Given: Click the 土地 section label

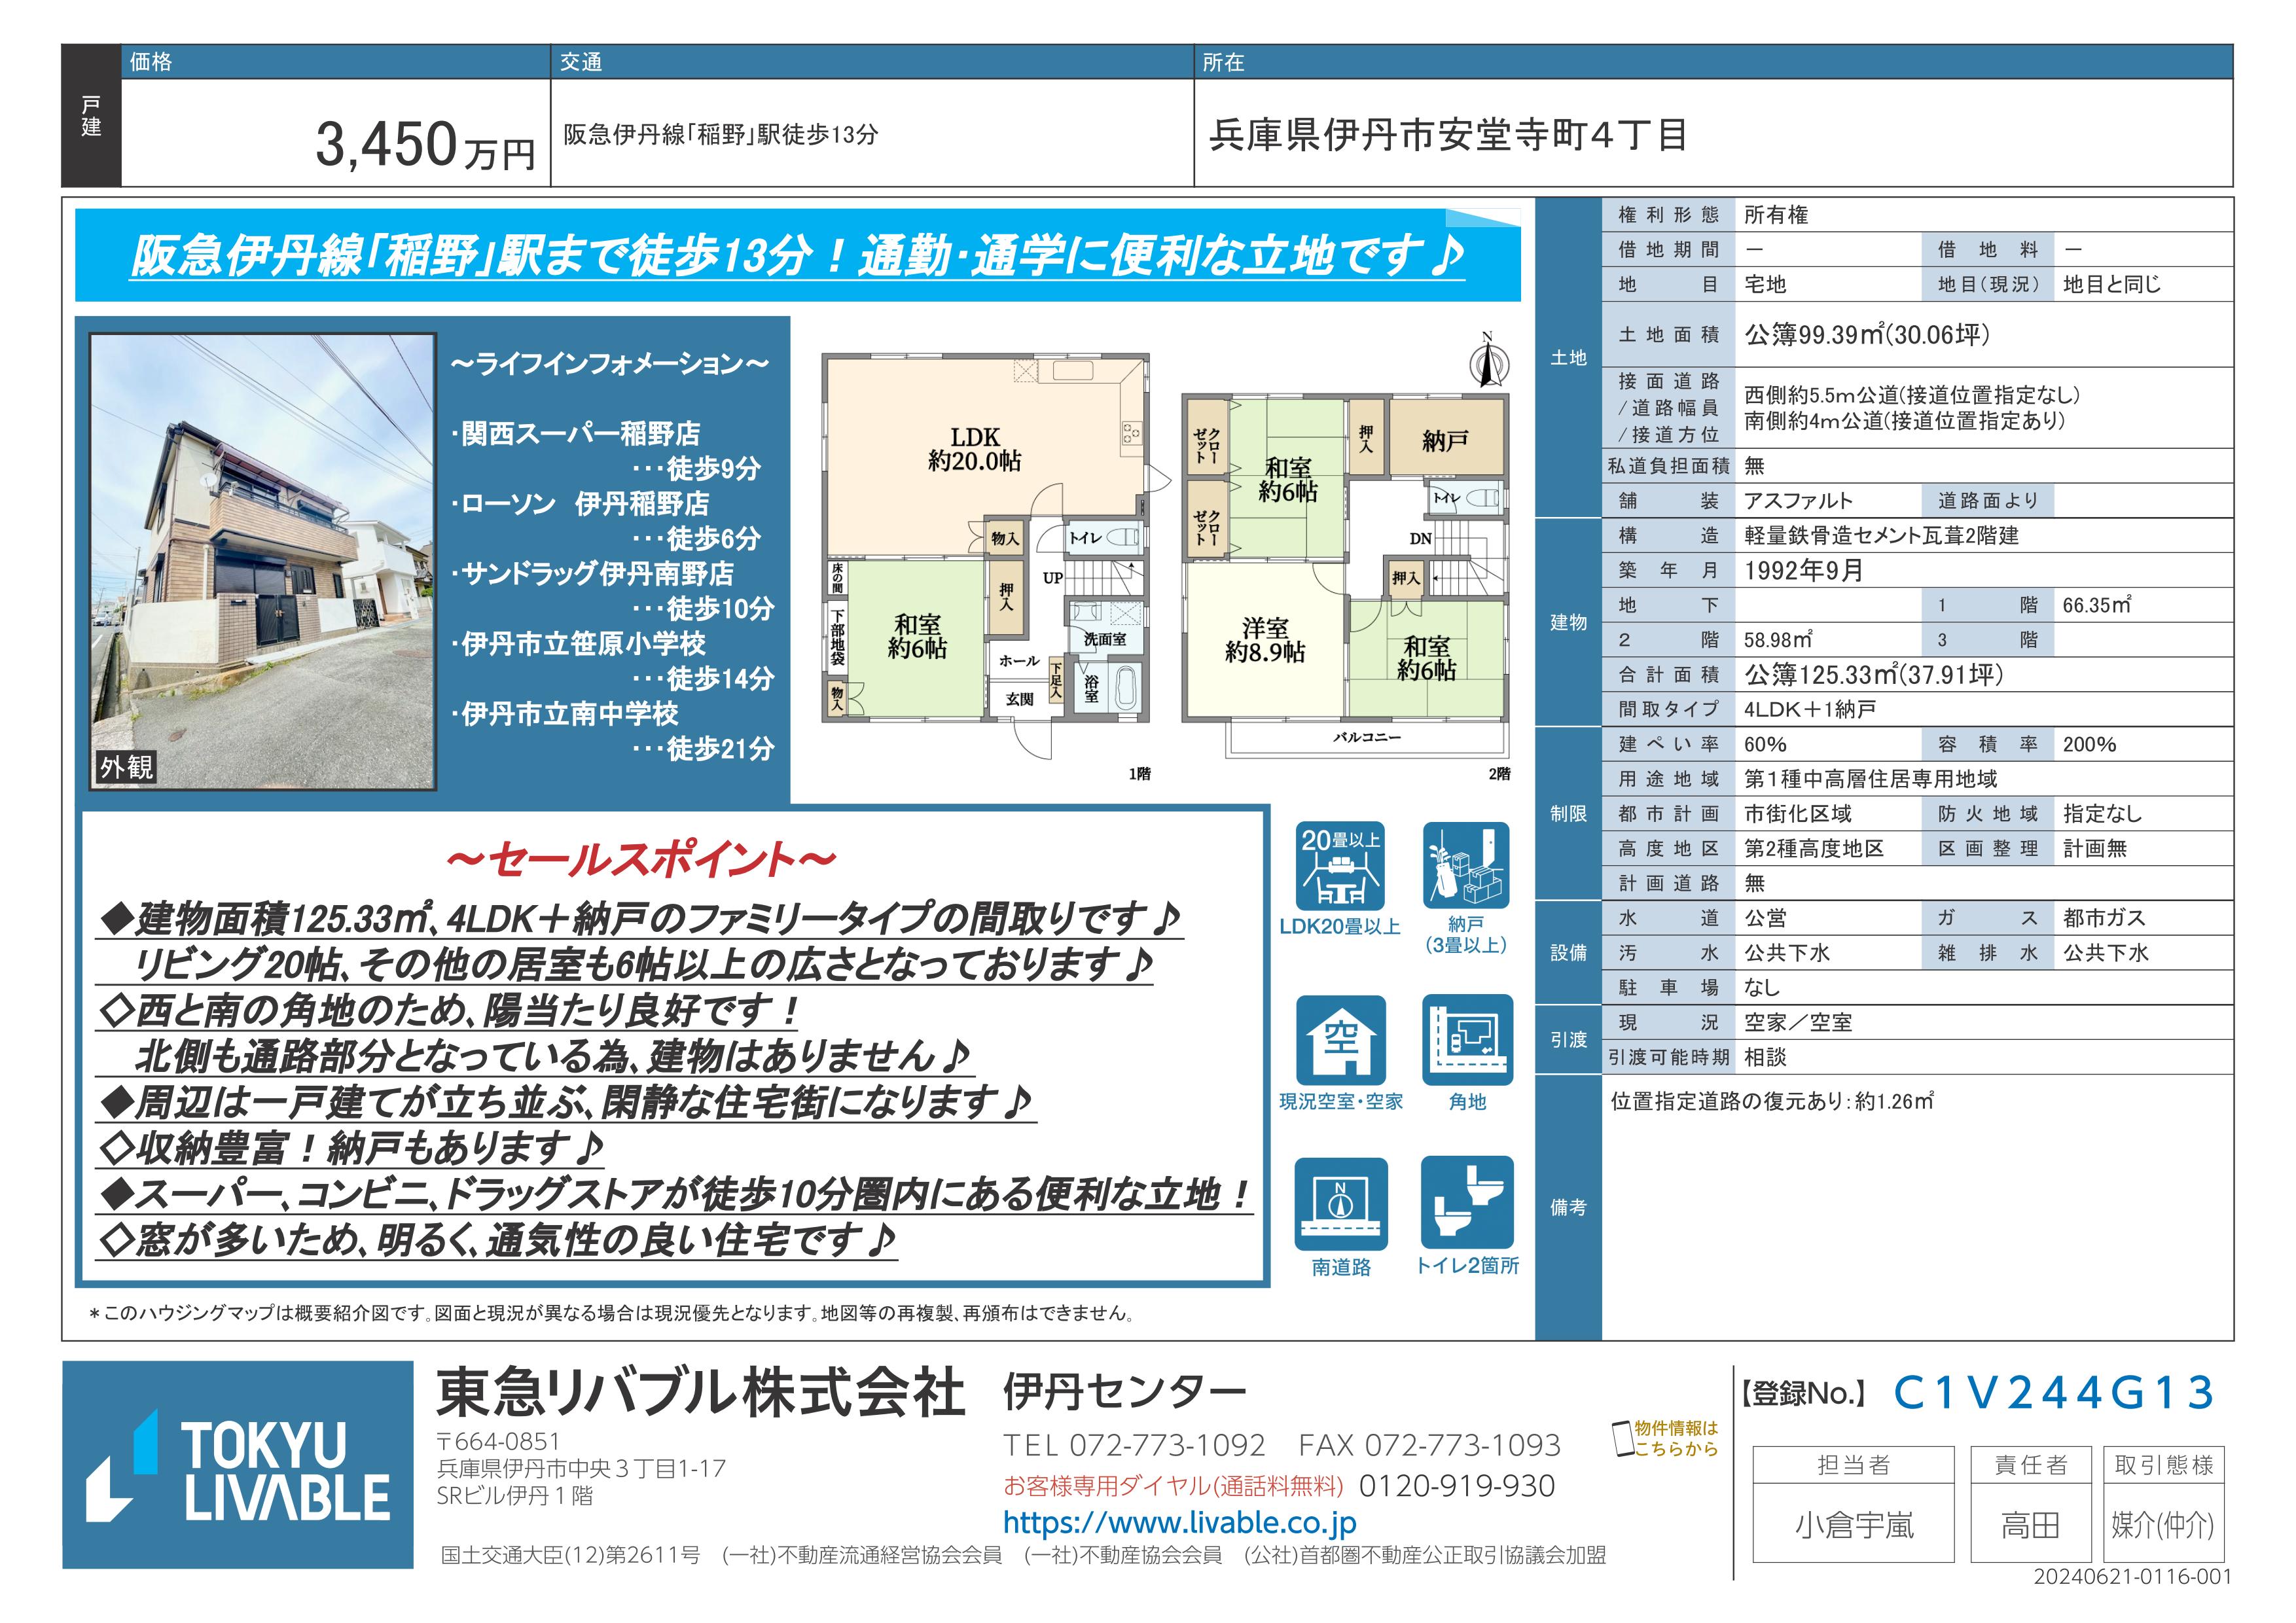Looking at the screenshot, I should tap(1568, 358).
